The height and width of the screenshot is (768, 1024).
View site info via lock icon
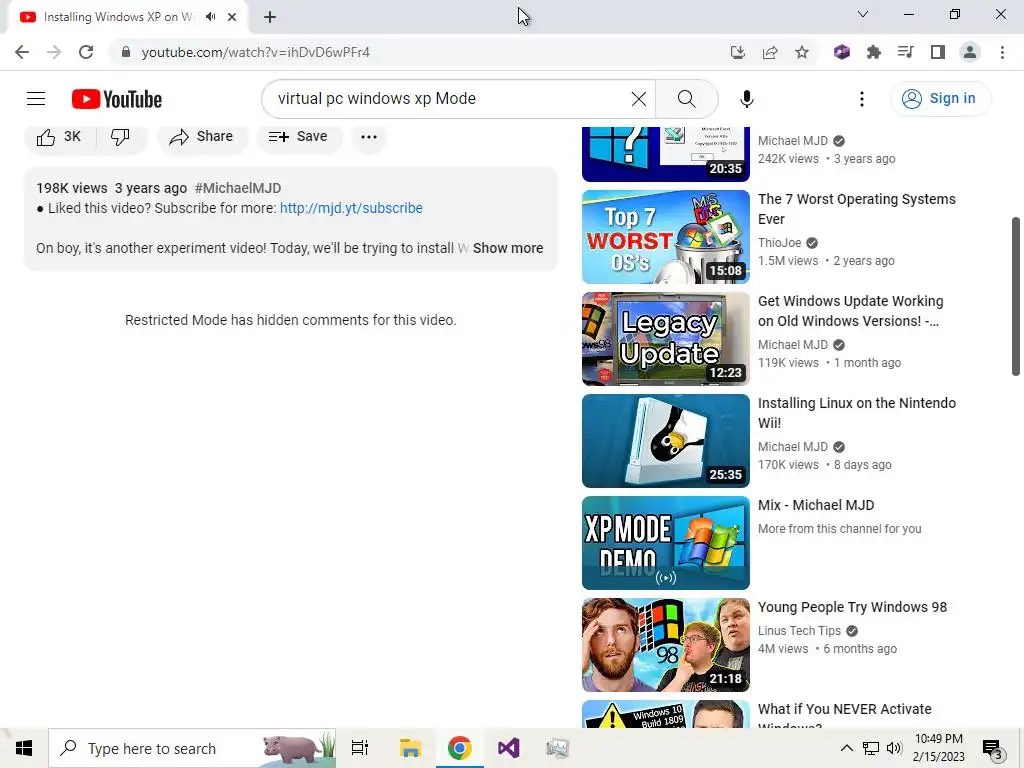pos(126,52)
